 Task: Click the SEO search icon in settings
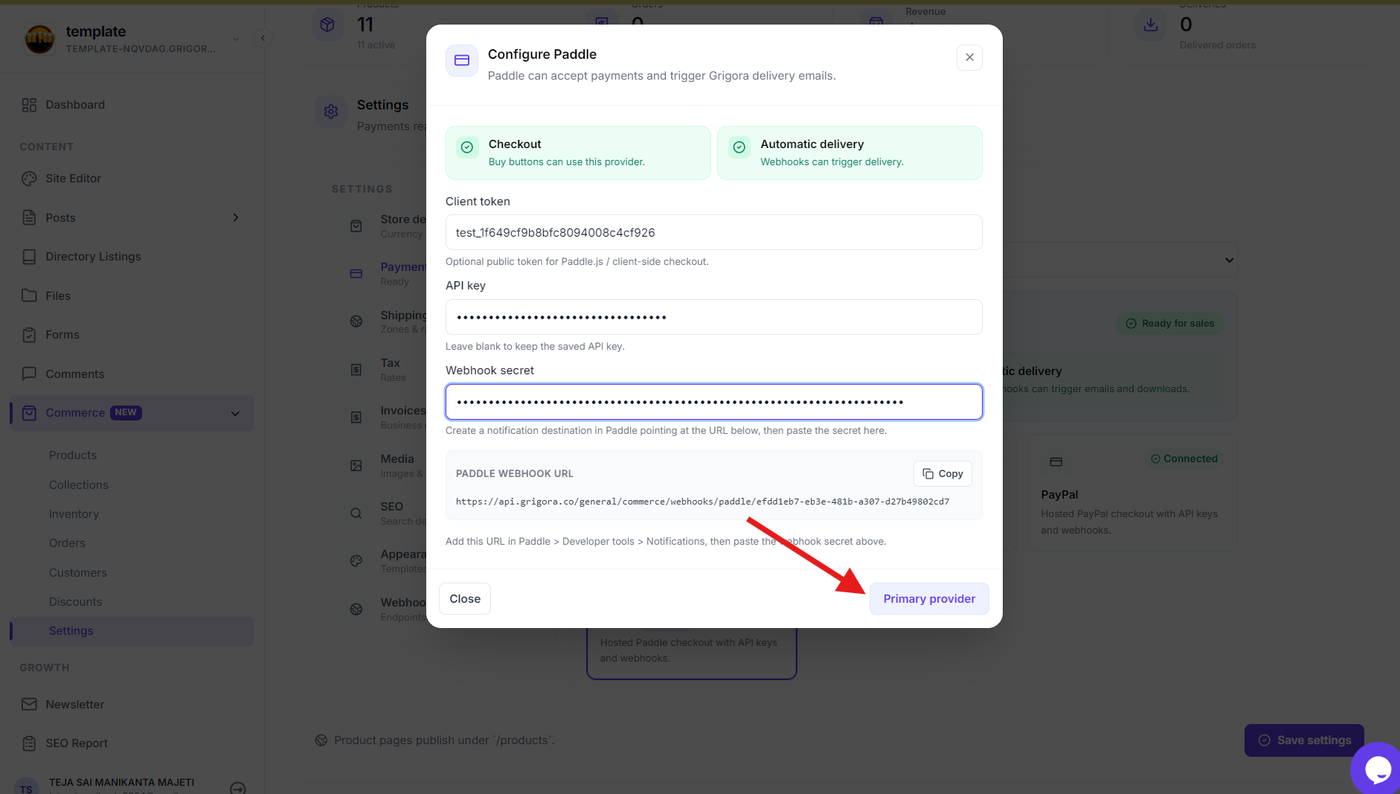[356, 513]
